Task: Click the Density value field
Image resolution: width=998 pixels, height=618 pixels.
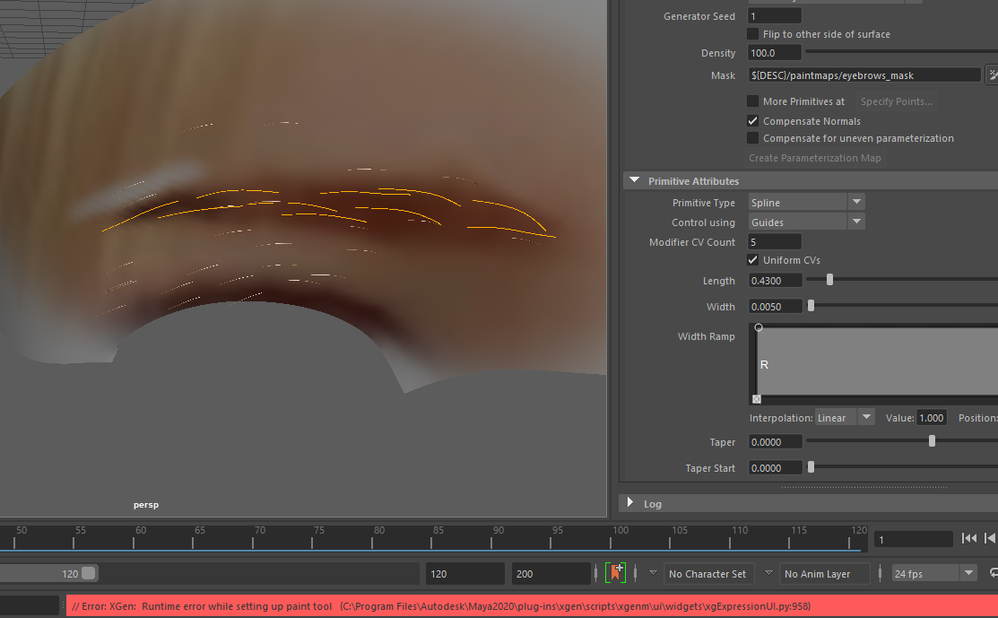Action: [775, 53]
